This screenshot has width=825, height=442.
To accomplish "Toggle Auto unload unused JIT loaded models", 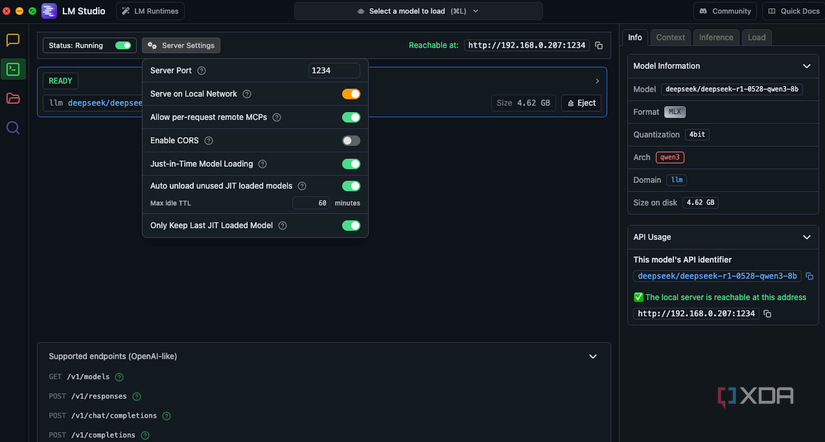I will pos(351,186).
